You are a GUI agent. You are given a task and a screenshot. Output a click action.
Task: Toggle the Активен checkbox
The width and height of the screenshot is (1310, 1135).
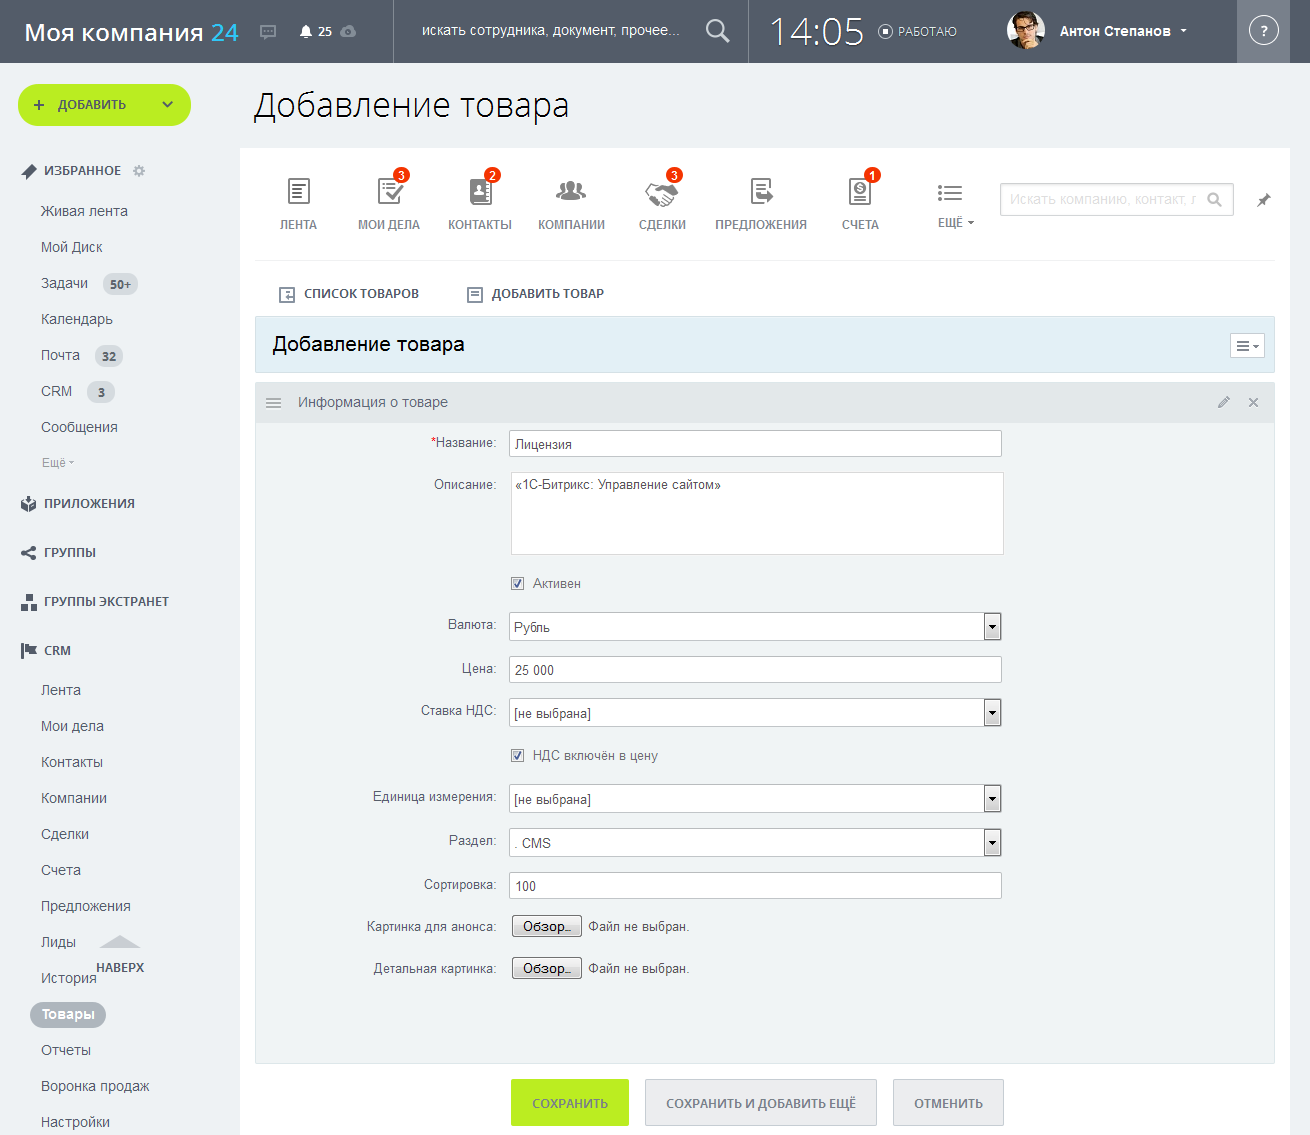[x=517, y=583]
